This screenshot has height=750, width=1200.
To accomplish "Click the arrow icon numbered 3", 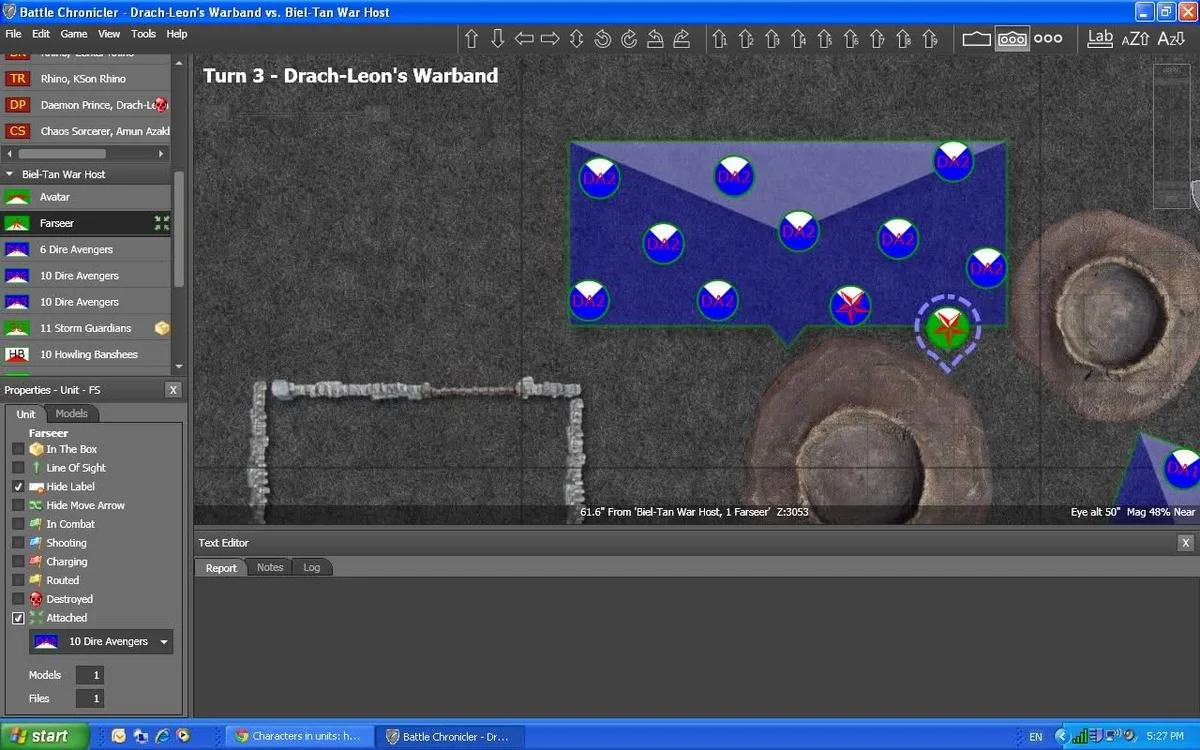I will (772, 39).
